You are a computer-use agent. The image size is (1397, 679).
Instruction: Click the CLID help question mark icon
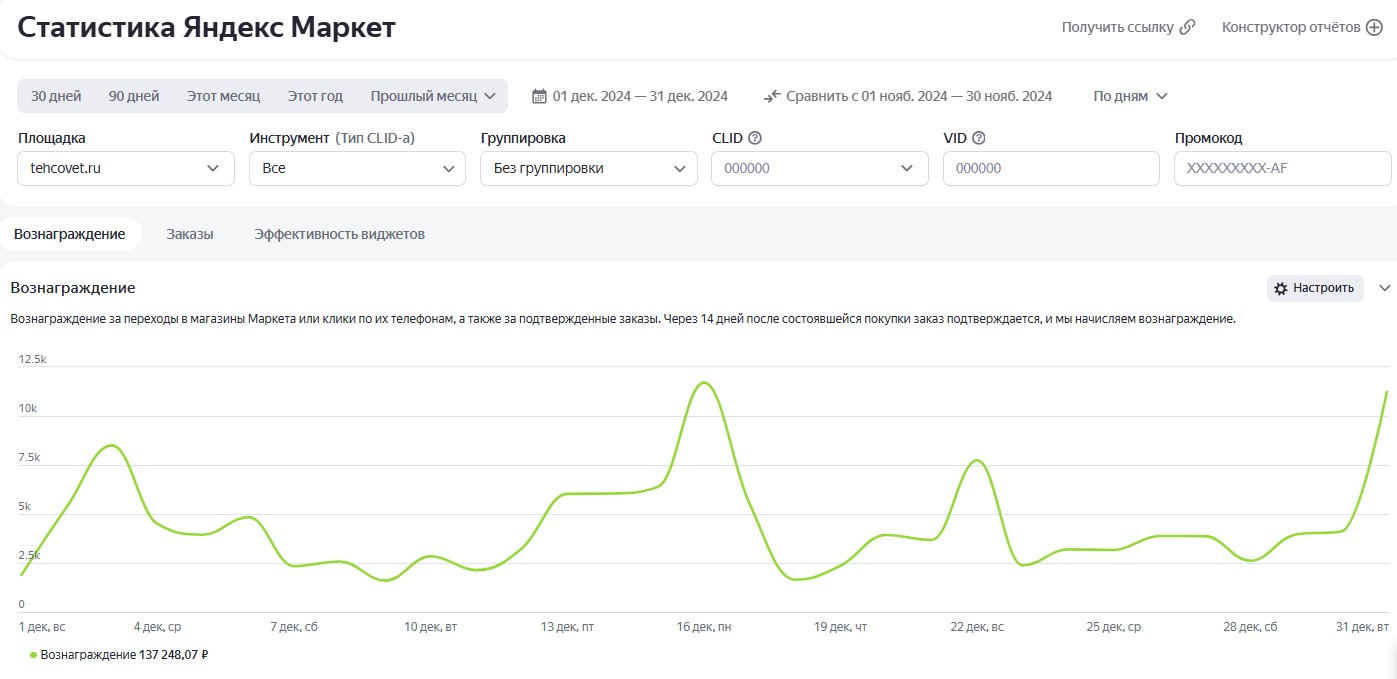(755, 138)
